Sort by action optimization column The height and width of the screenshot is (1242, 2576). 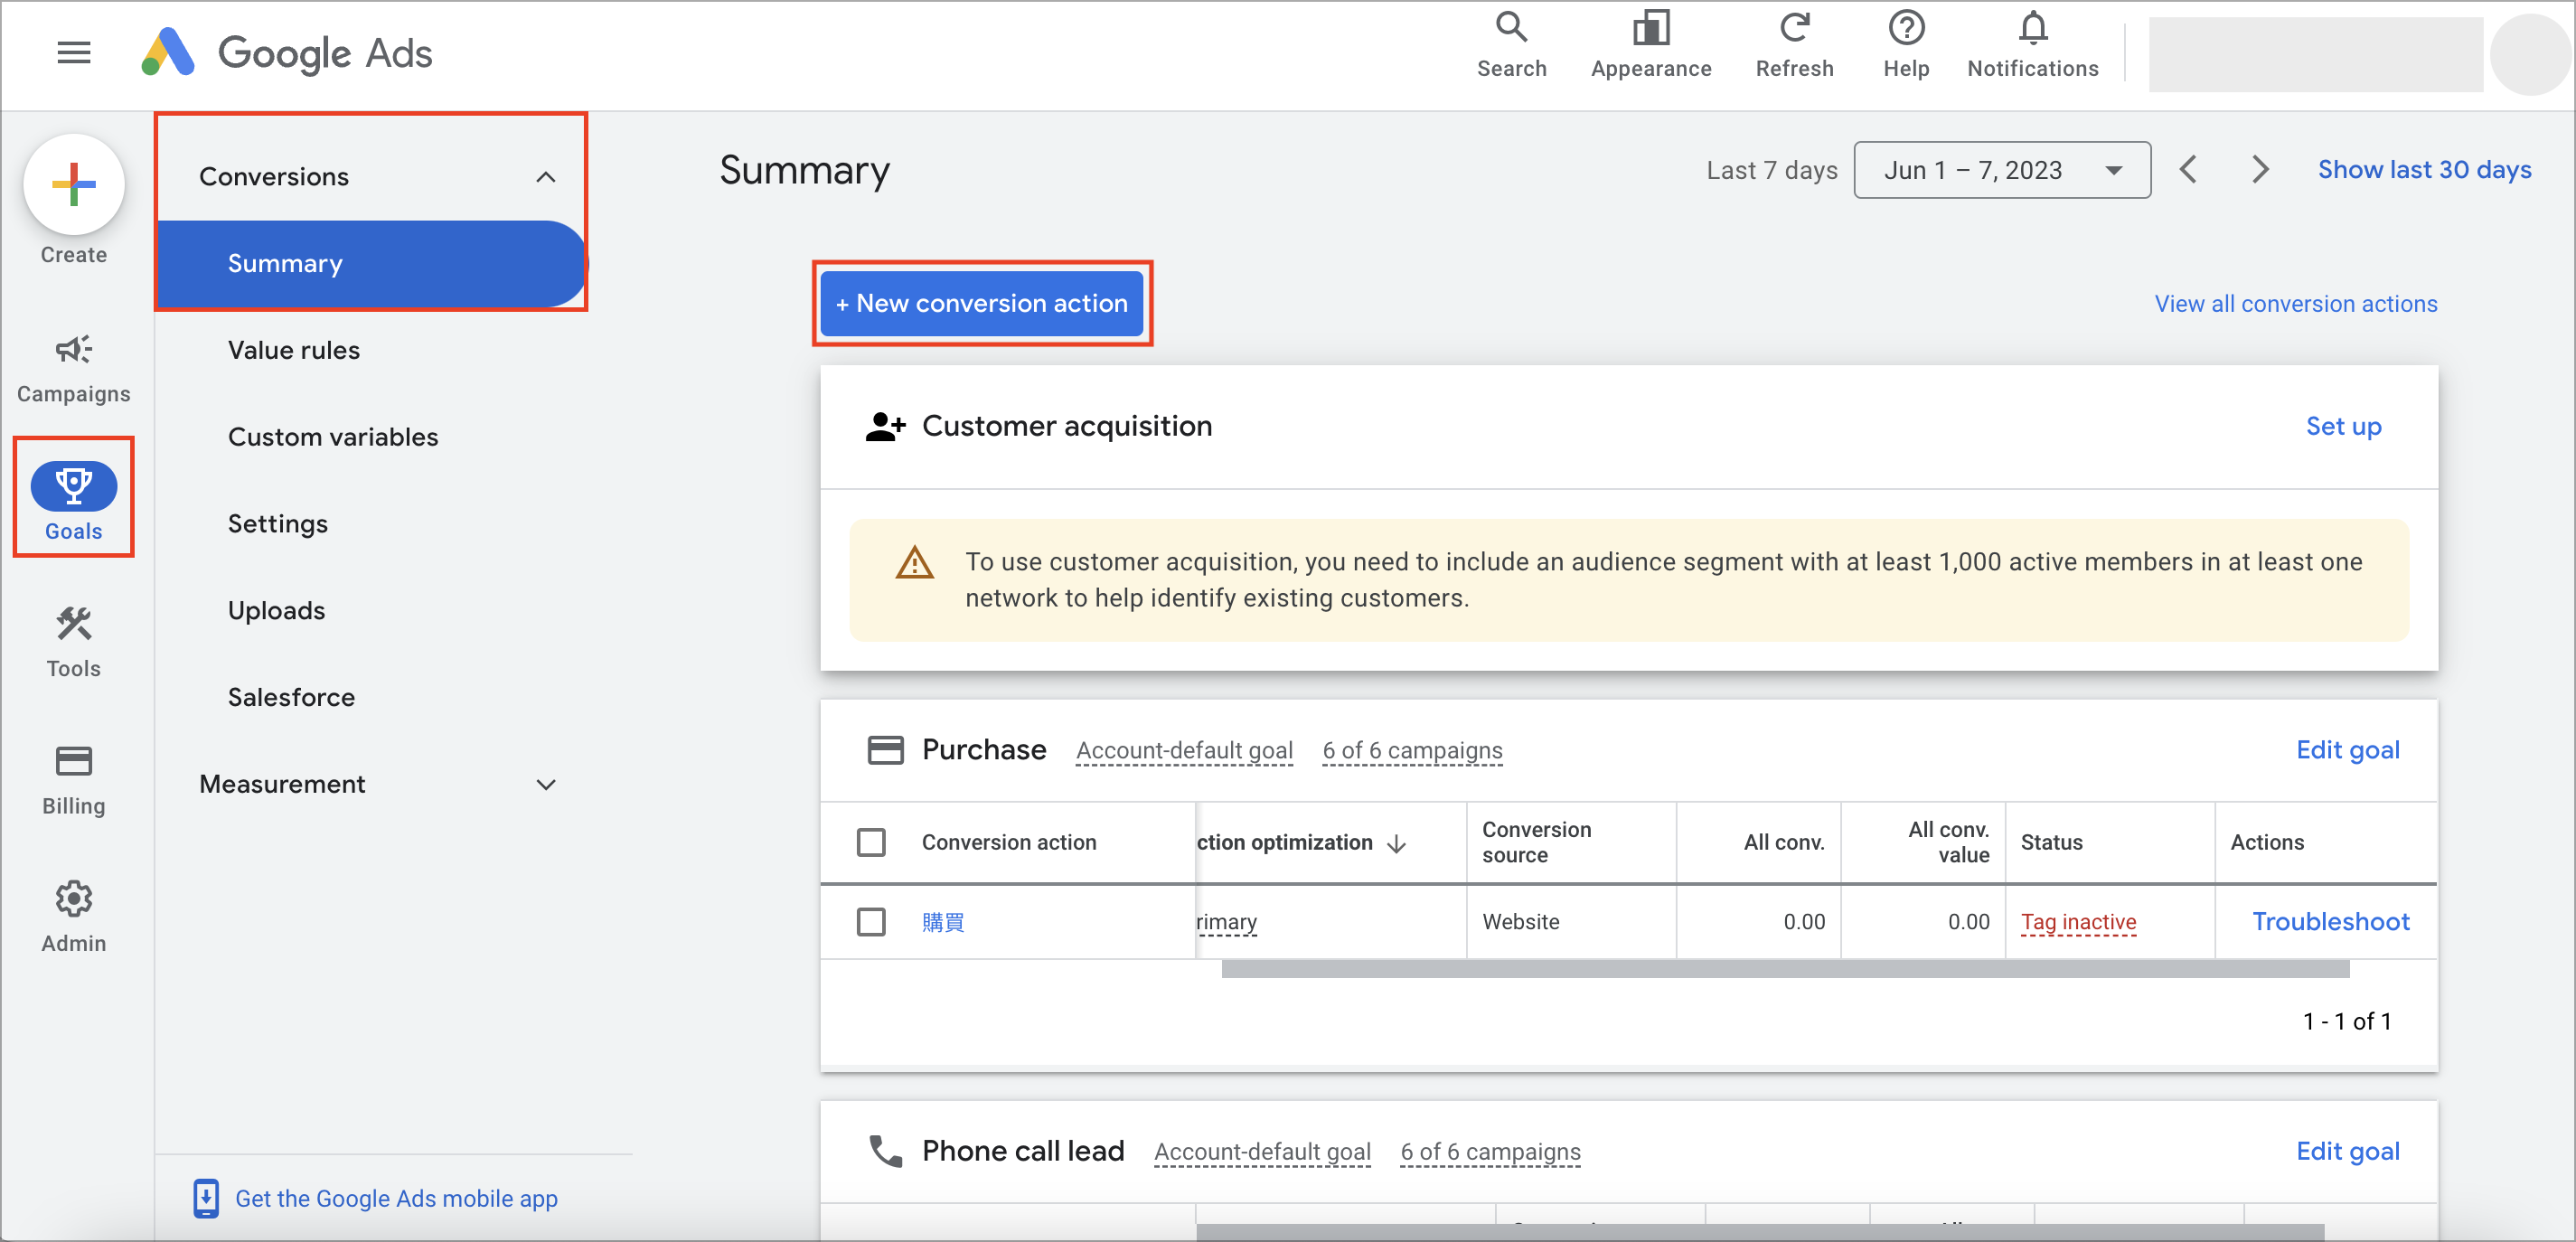coord(1301,842)
